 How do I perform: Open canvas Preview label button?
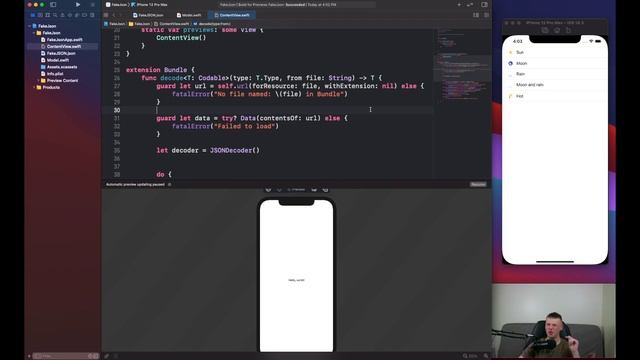[296, 189]
